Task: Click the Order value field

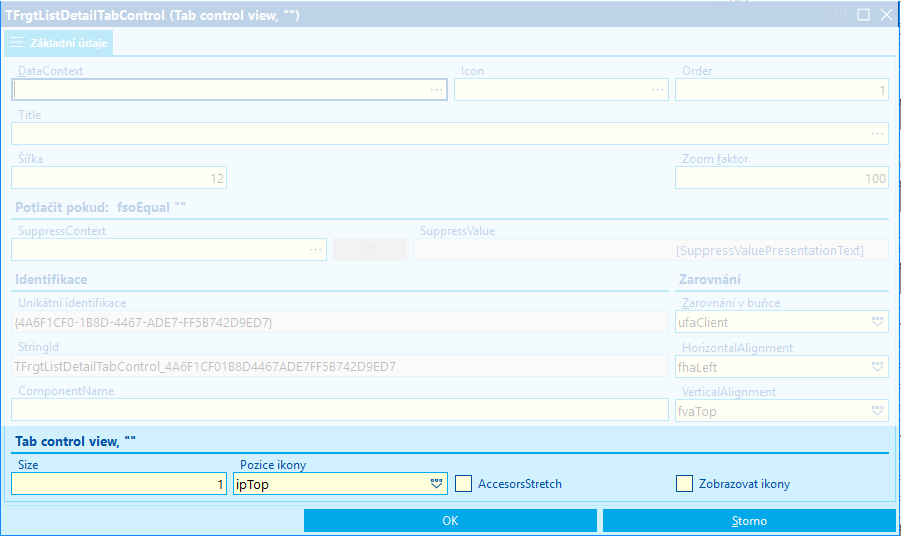Action: pyautogui.click(x=782, y=90)
